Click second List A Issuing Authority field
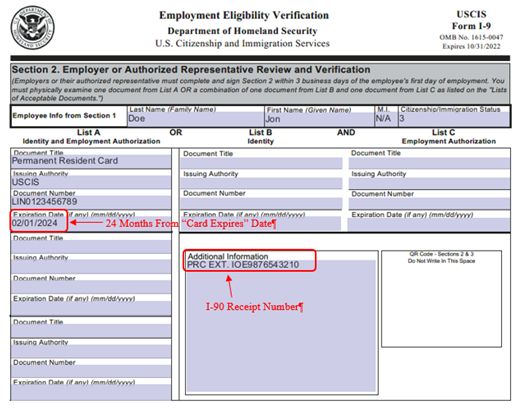 coord(91,267)
